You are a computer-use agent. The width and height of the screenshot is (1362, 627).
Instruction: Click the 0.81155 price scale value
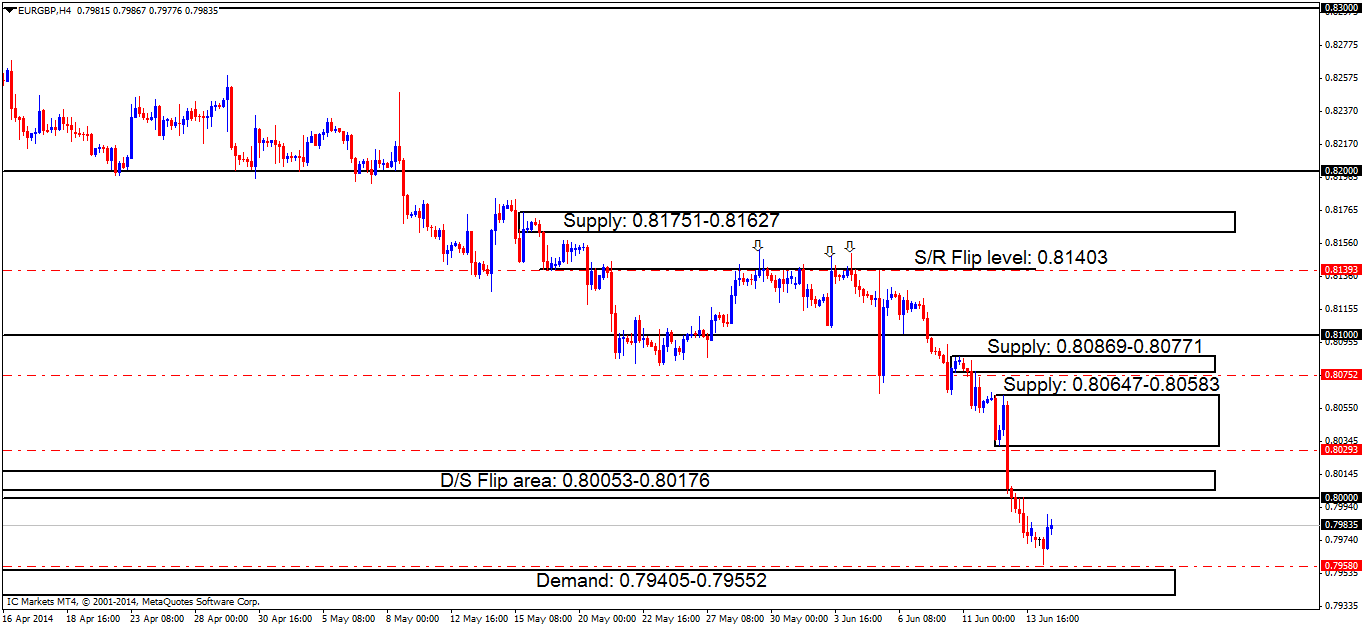[1340, 308]
